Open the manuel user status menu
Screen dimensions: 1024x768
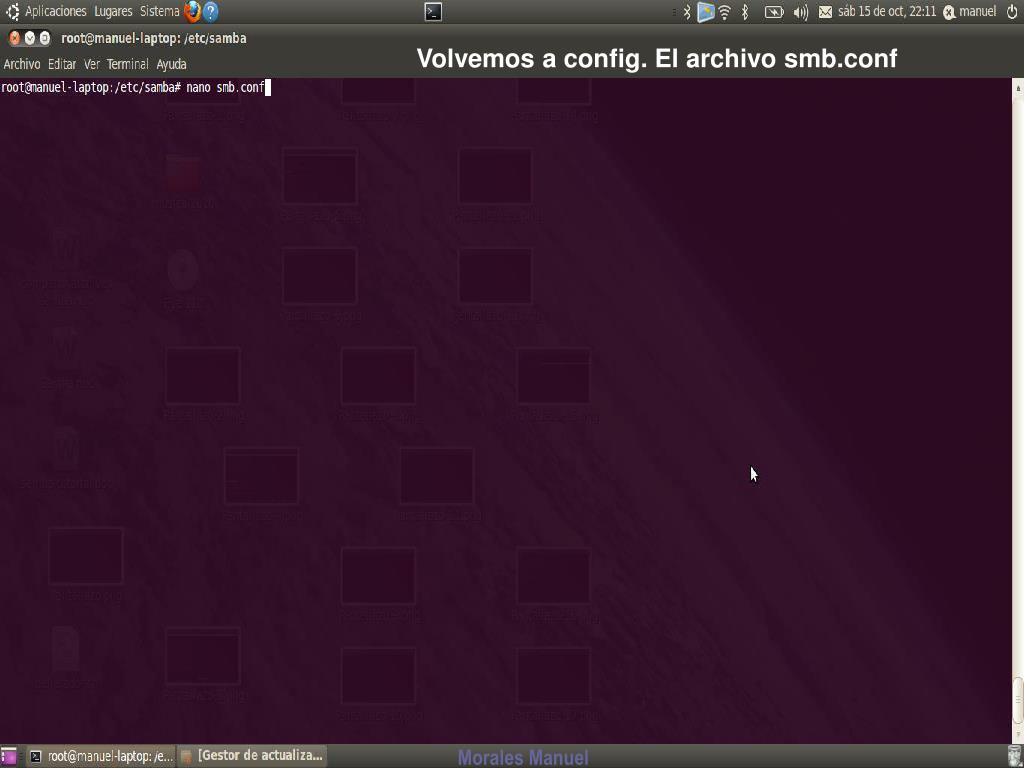tap(970, 12)
